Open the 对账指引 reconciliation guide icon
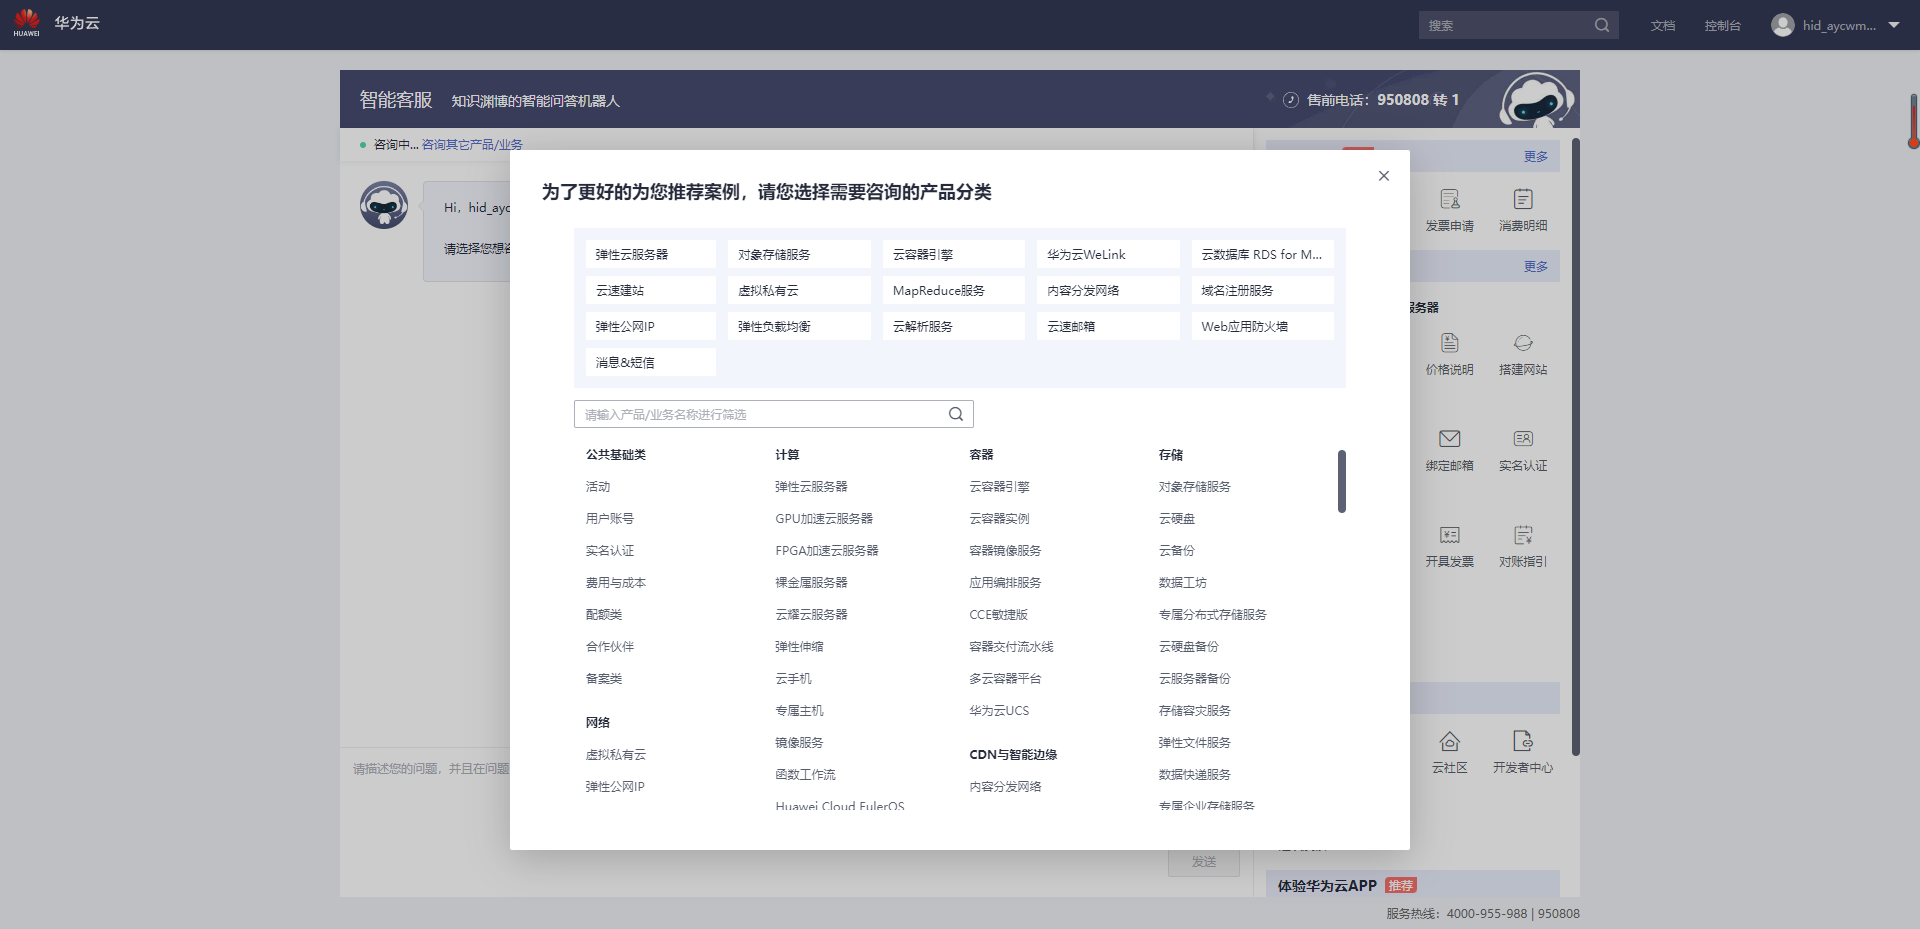 (1523, 545)
